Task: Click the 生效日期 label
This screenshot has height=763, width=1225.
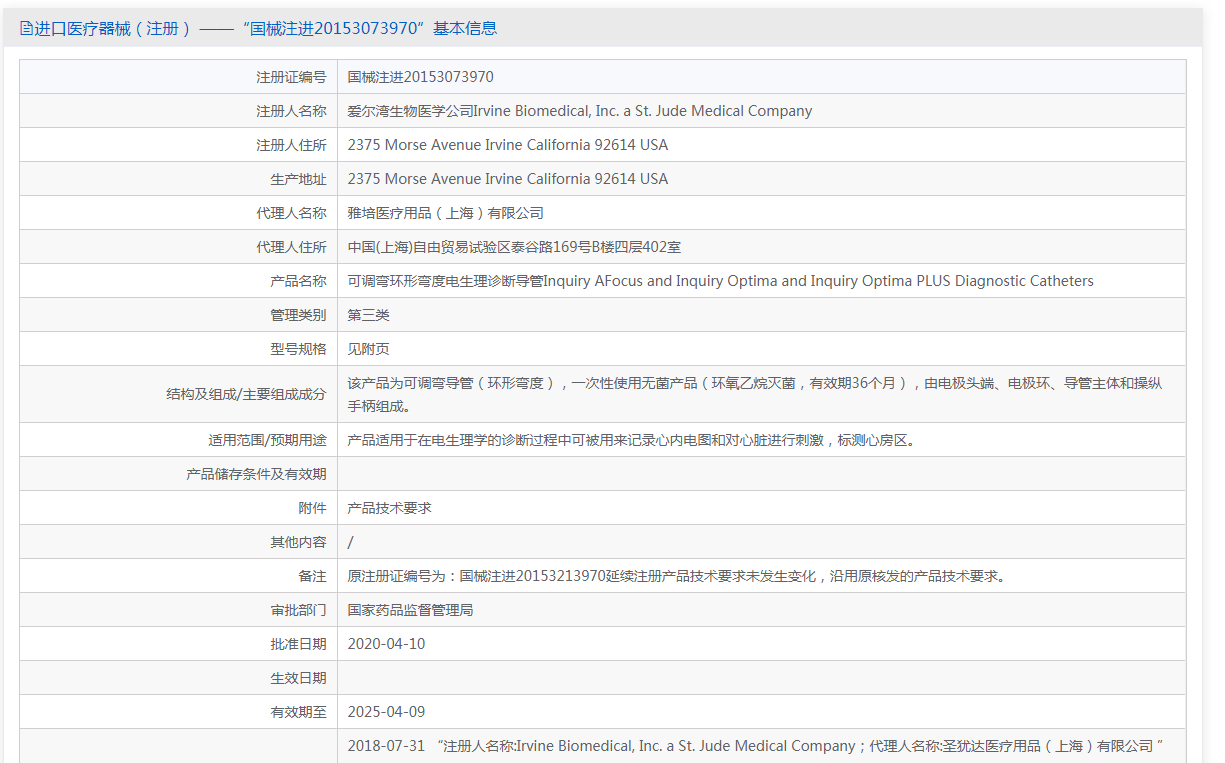Action: click(298, 678)
